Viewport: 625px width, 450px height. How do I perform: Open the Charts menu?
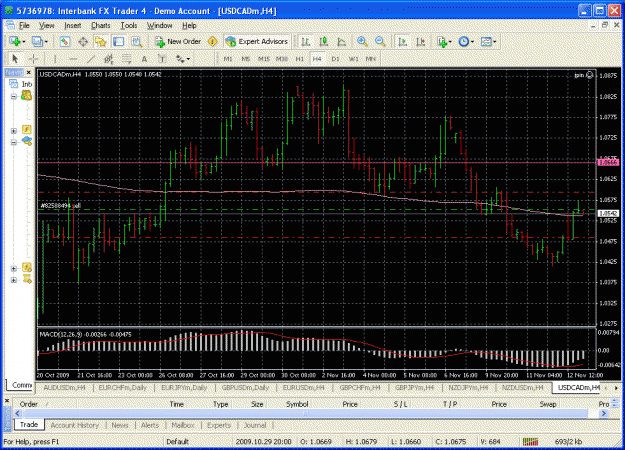click(x=100, y=26)
